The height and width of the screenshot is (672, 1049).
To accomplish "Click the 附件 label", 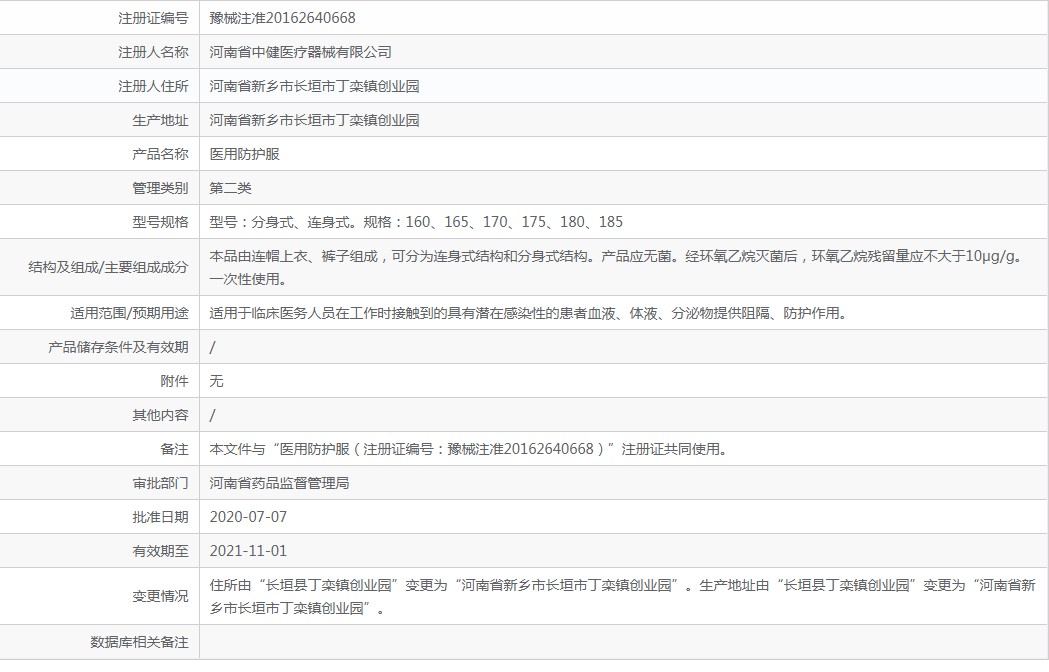I will click(175, 382).
